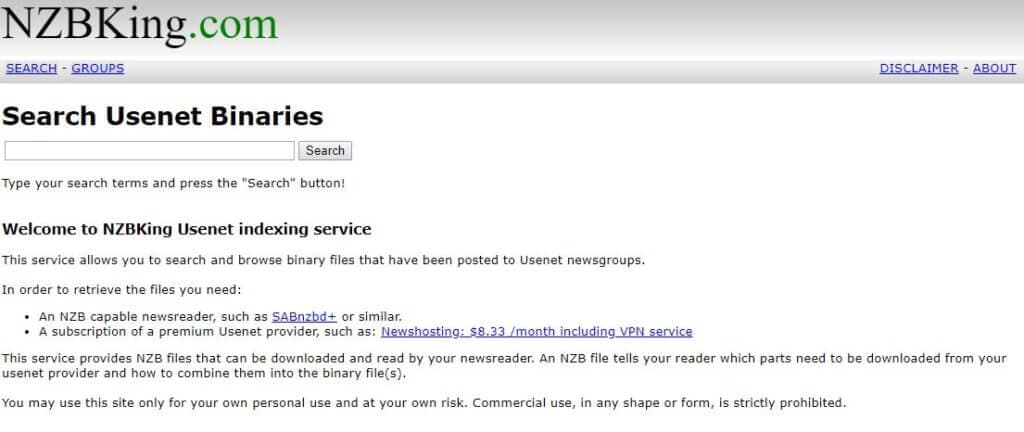
Task: Click the Search button
Action: (x=325, y=151)
